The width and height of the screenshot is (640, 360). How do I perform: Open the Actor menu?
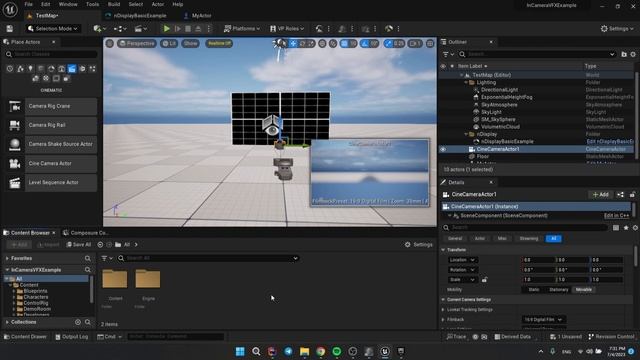tap(158, 4)
